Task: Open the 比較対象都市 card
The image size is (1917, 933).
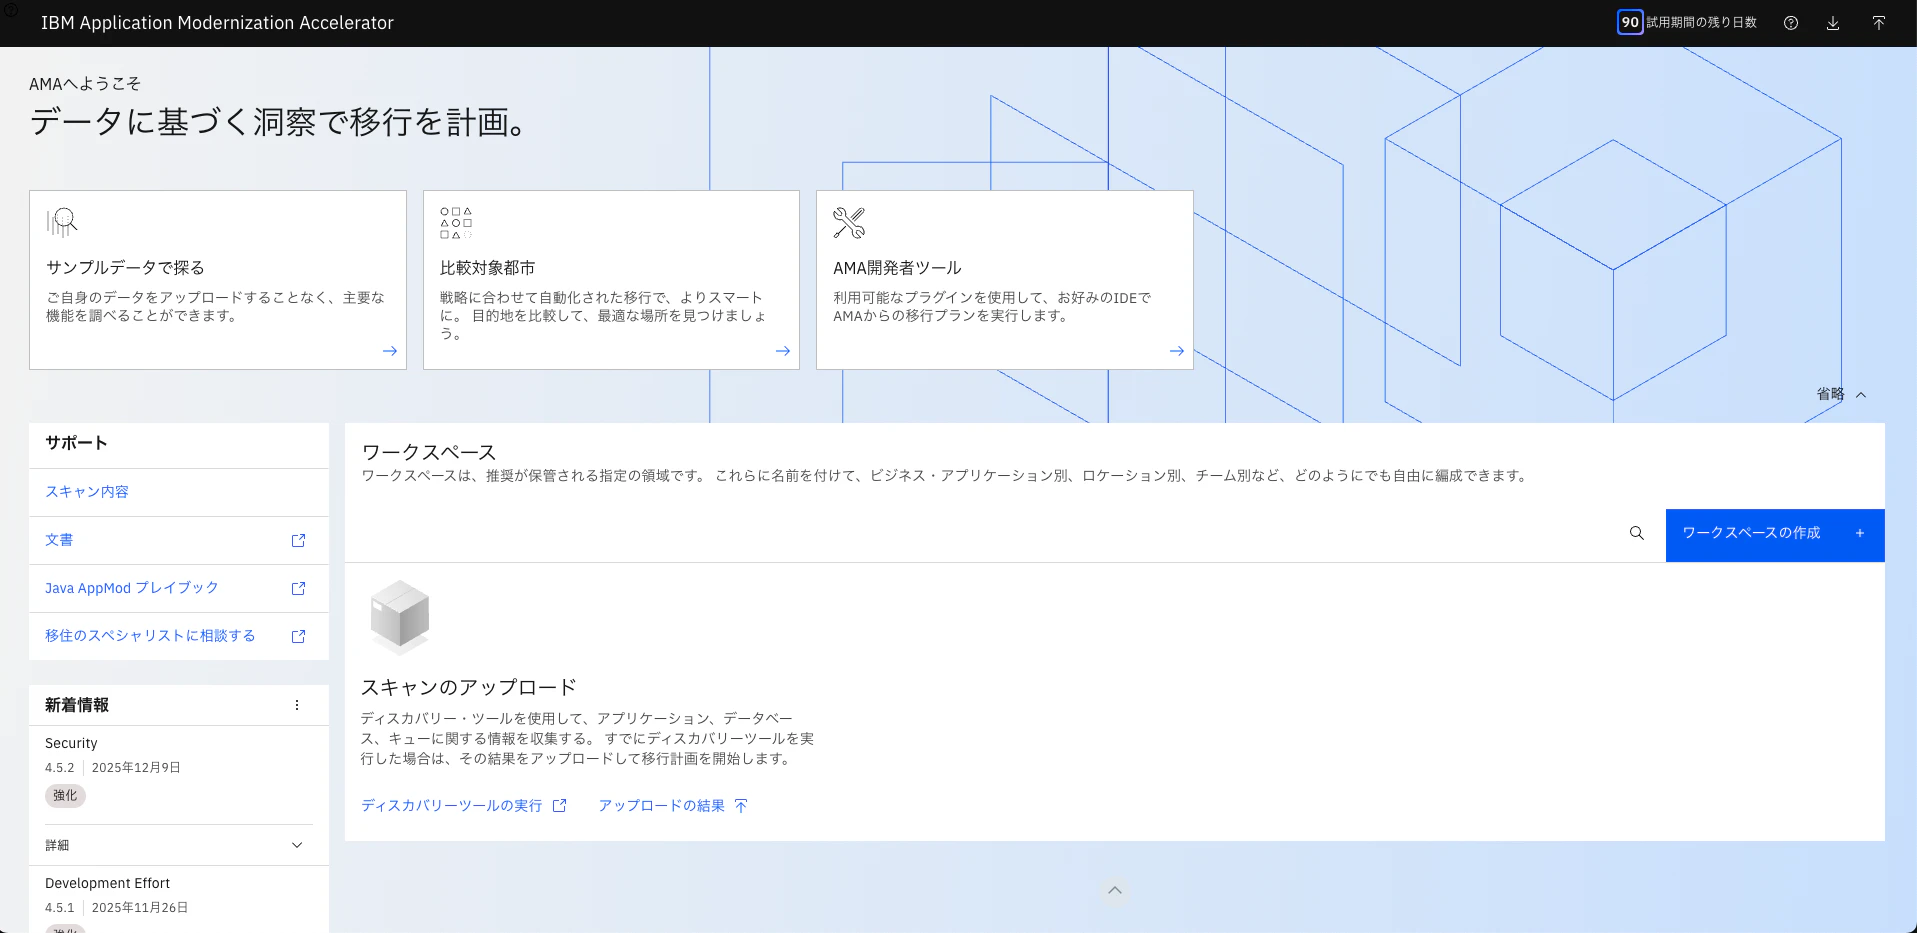Action: click(611, 280)
